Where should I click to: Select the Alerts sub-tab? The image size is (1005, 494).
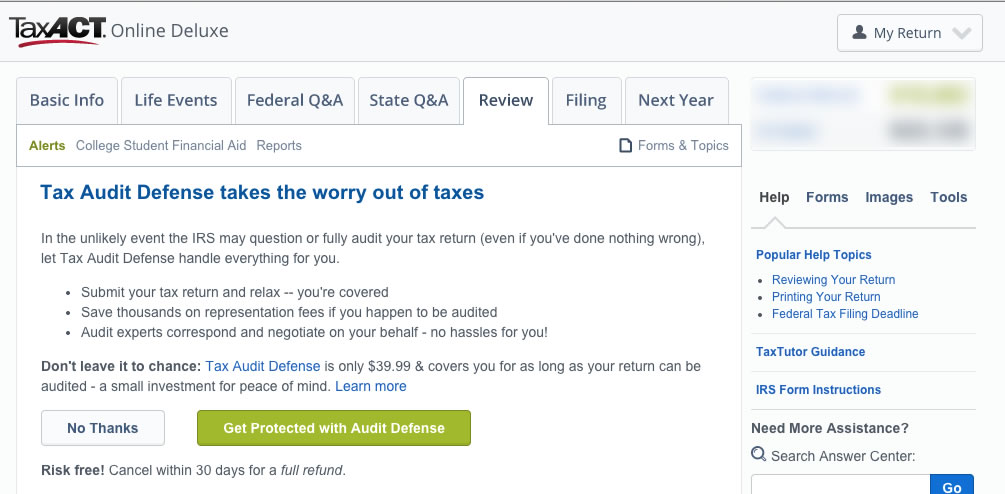click(x=47, y=145)
